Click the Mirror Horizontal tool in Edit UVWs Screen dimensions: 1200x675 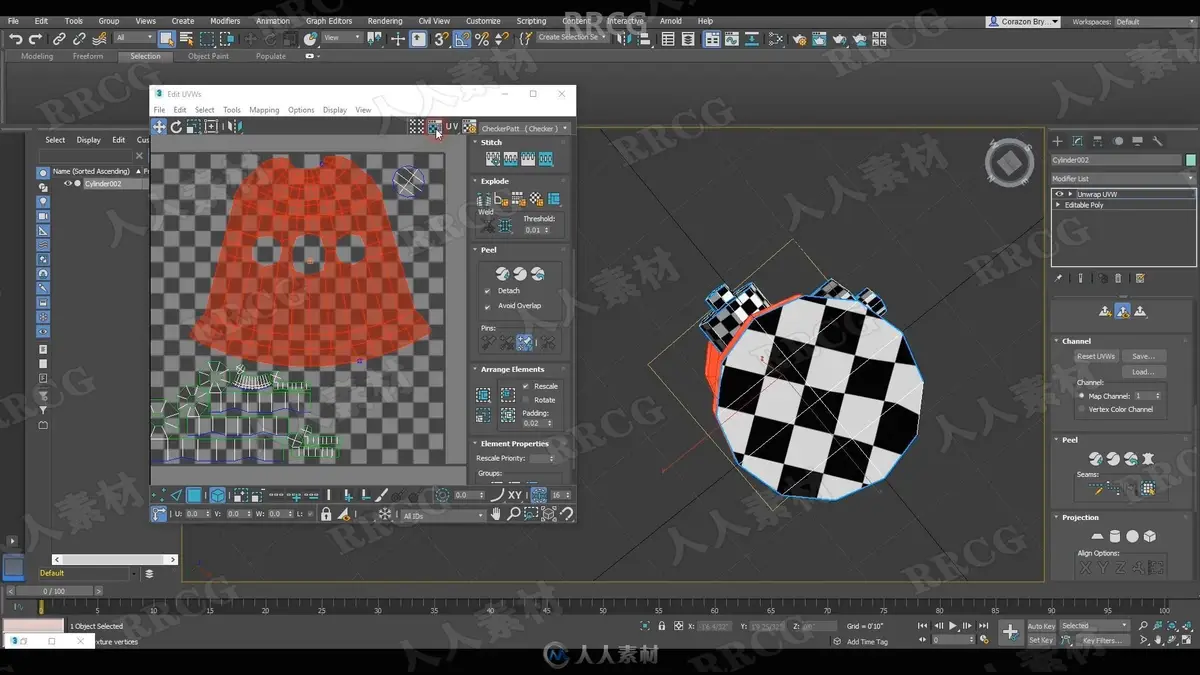pos(233,127)
